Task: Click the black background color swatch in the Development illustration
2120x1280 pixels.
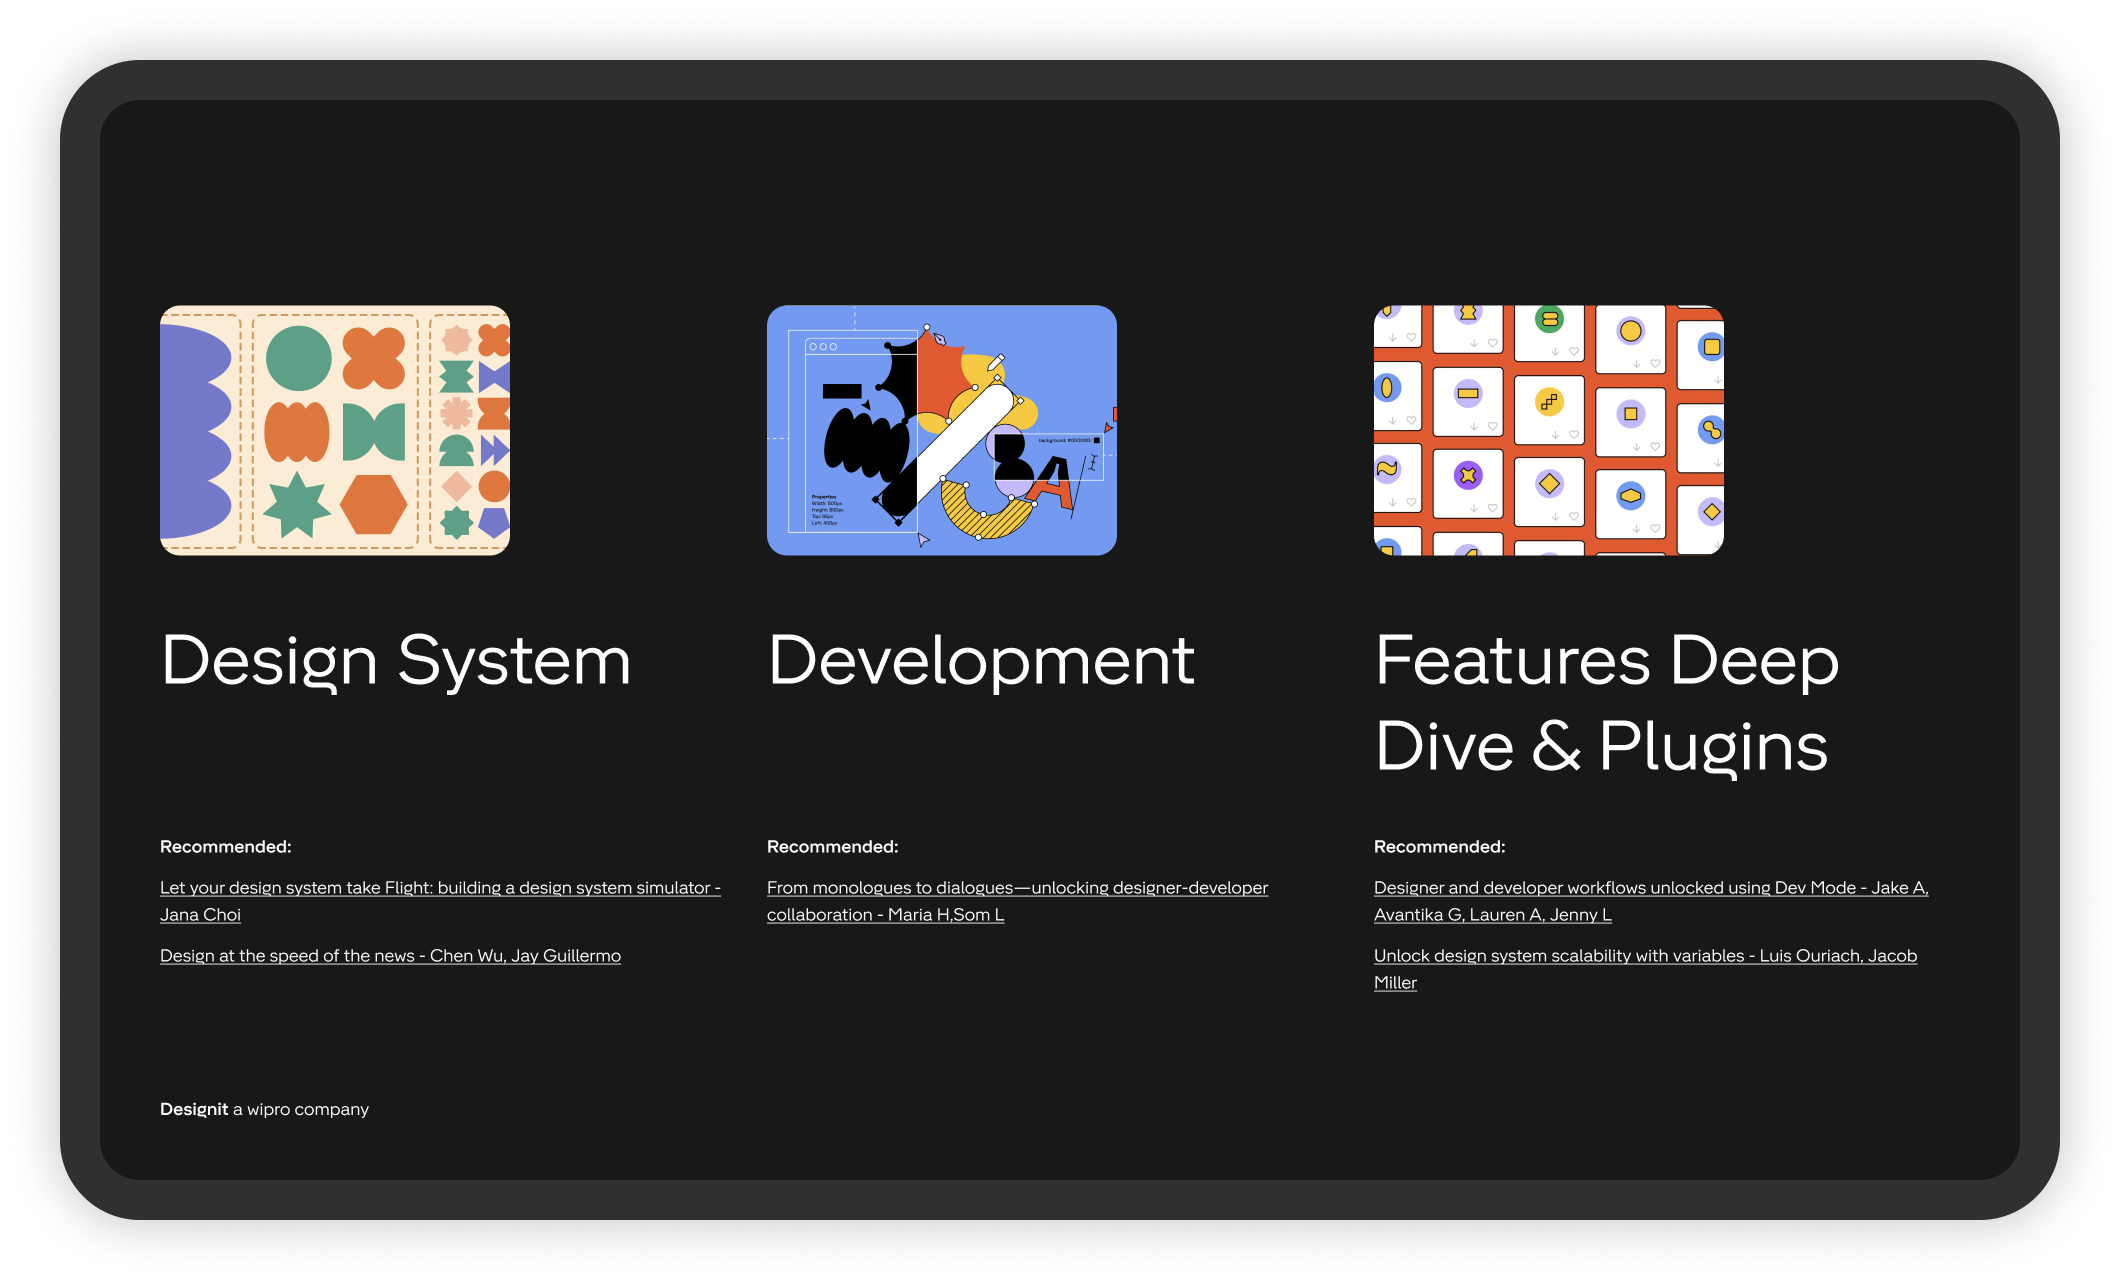Action: [x=1097, y=440]
